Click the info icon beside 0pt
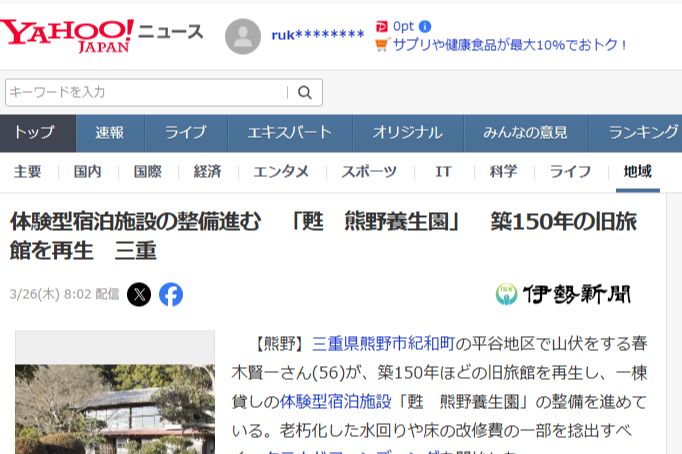 tap(425, 26)
